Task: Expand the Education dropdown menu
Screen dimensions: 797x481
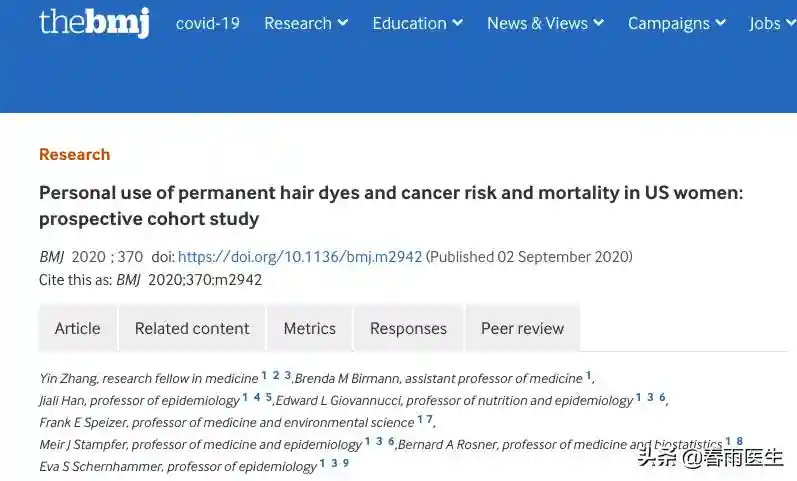Action: [x=417, y=23]
